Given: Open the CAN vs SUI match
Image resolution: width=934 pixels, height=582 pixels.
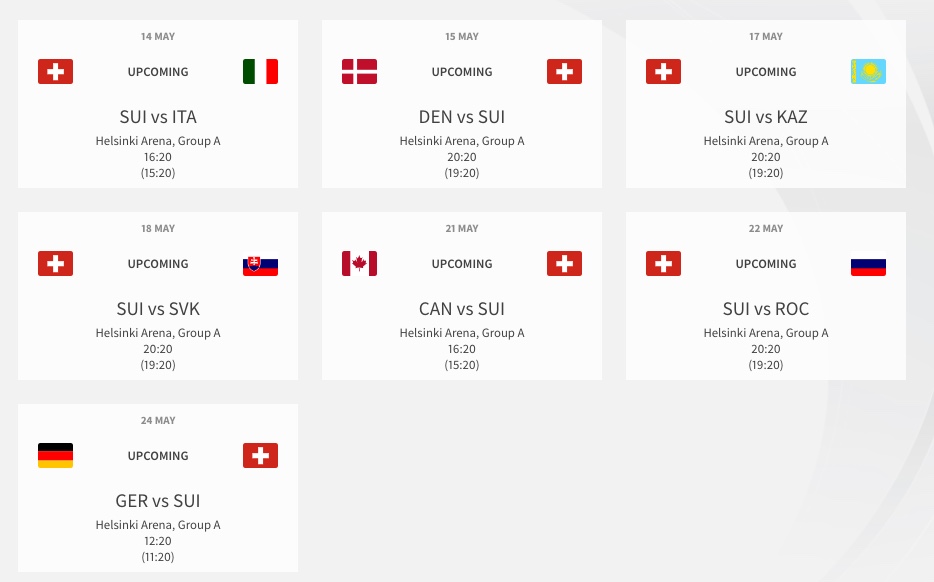Looking at the screenshot, I should 462,309.
